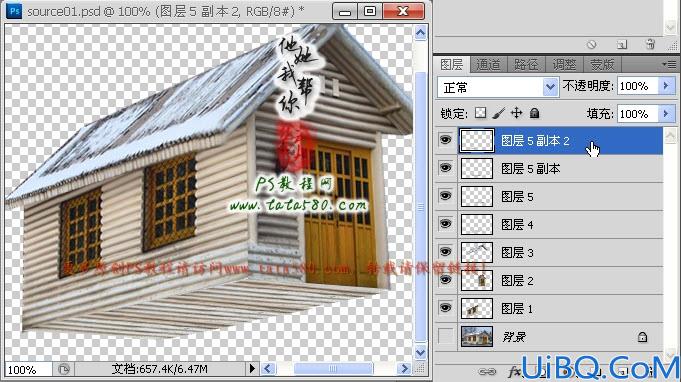Select the 图层 5 副本 layer name
Viewport: 681px width, 382px height.
click(x=531, y=169)
